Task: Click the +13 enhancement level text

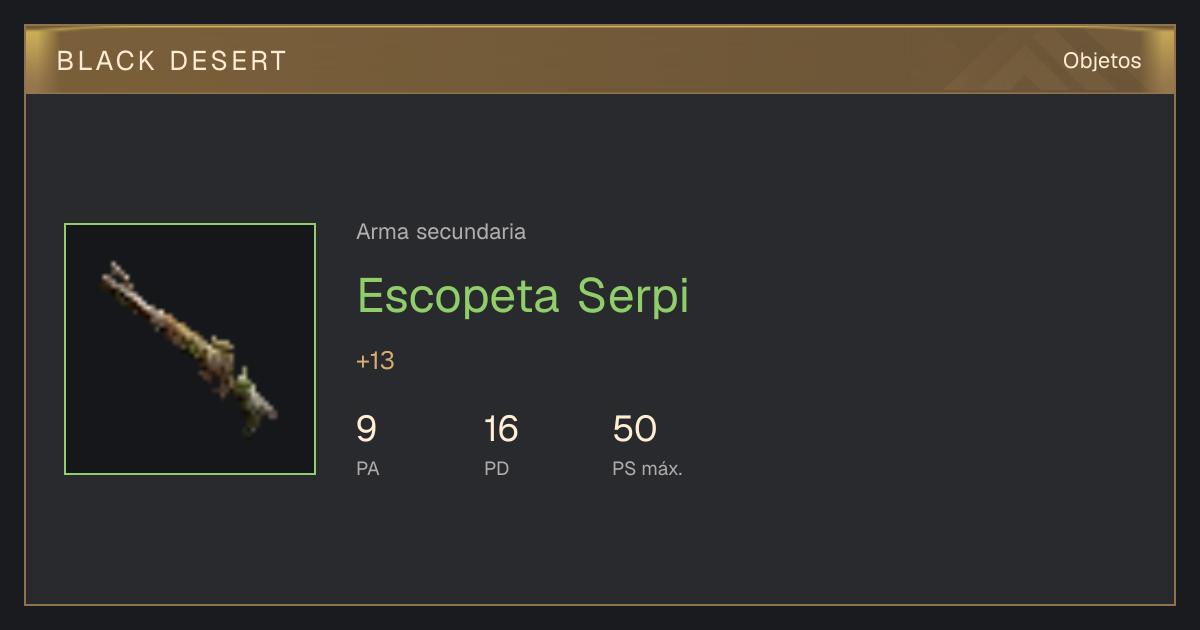Action: pyautogui.click(x=375, y=361)
